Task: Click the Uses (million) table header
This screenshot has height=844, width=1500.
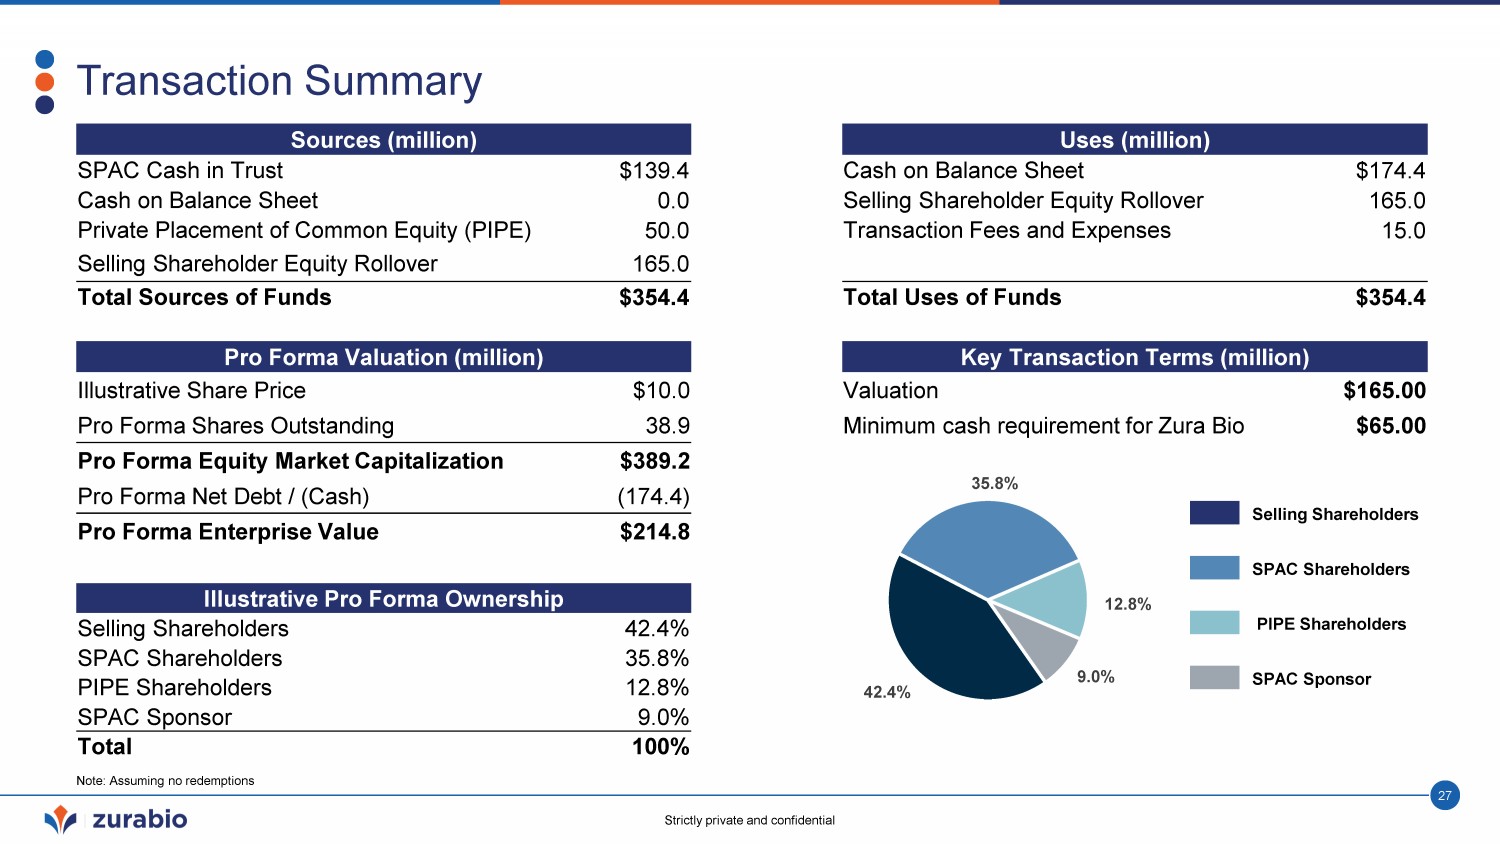Action: click(1134, 140)
